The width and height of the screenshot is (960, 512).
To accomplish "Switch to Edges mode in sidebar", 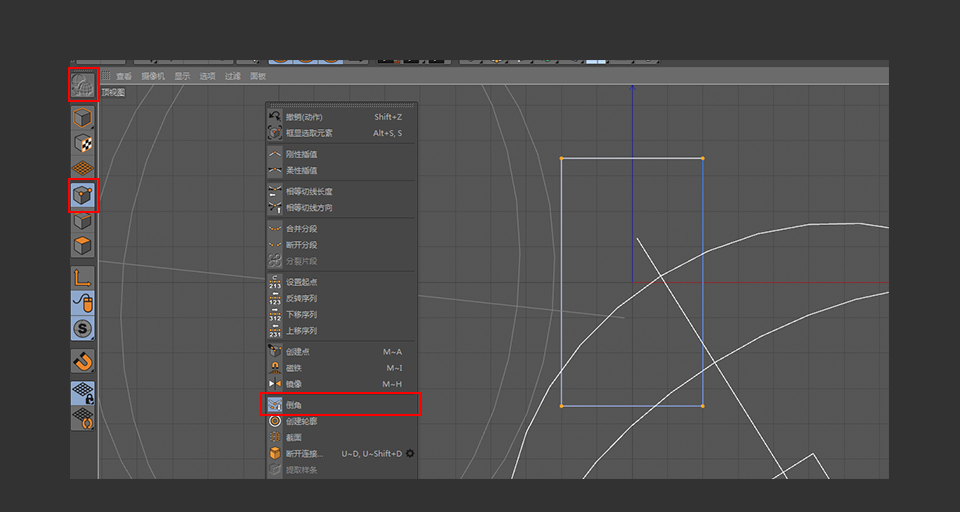I will (84, 221).
